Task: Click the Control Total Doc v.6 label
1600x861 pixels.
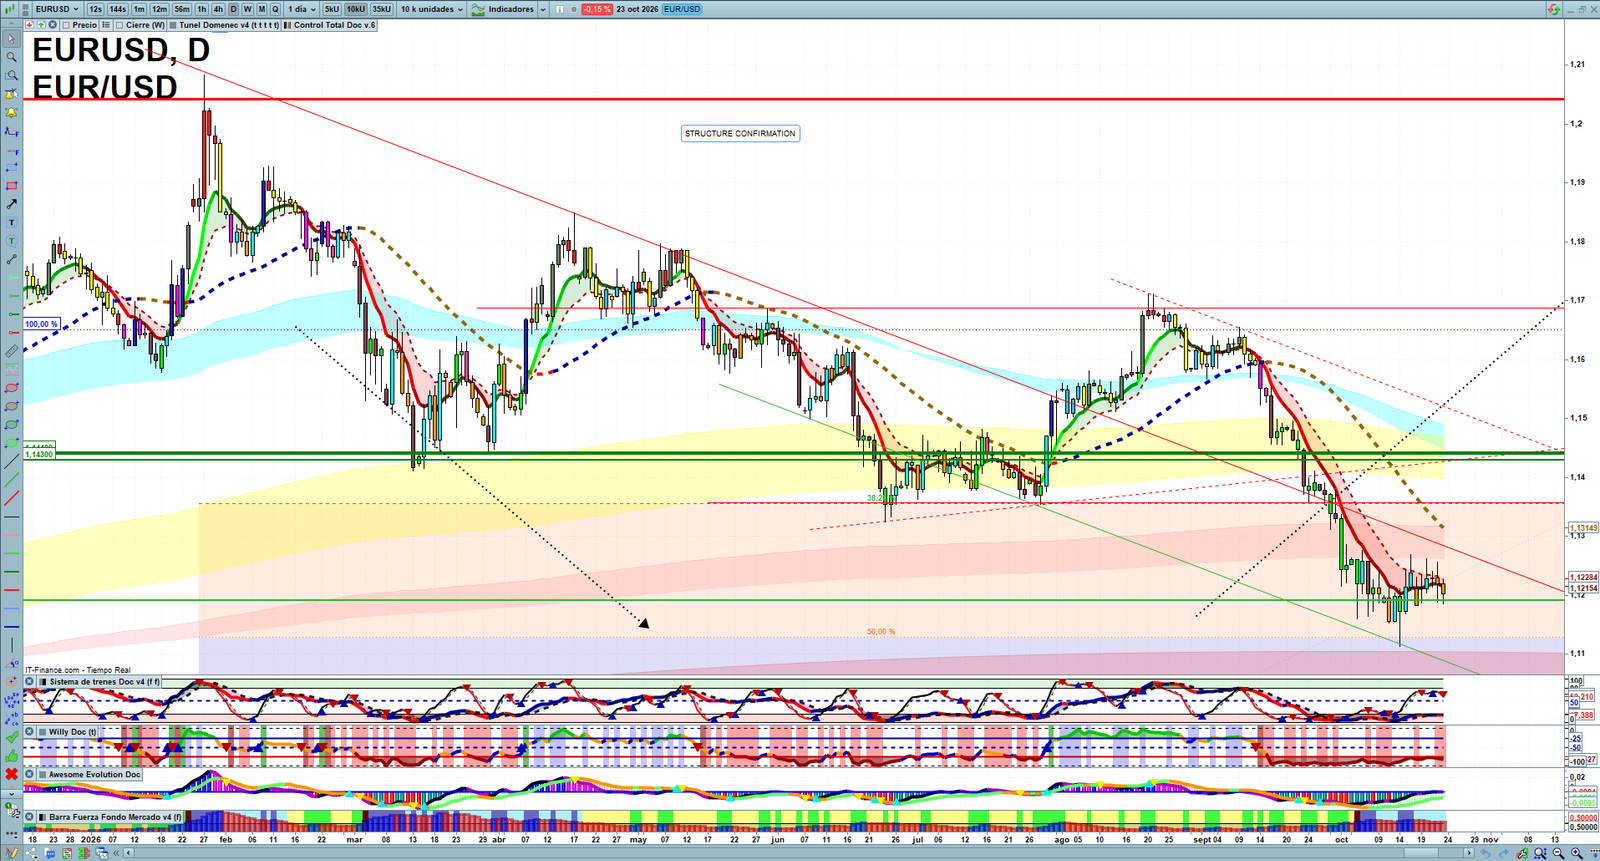Action: (334, 25)
